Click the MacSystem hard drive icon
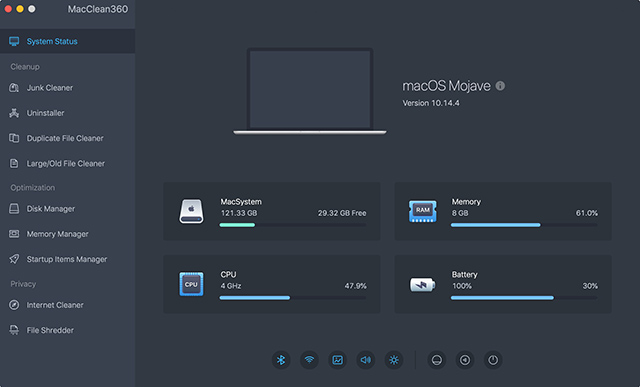 tap(191, 211)
